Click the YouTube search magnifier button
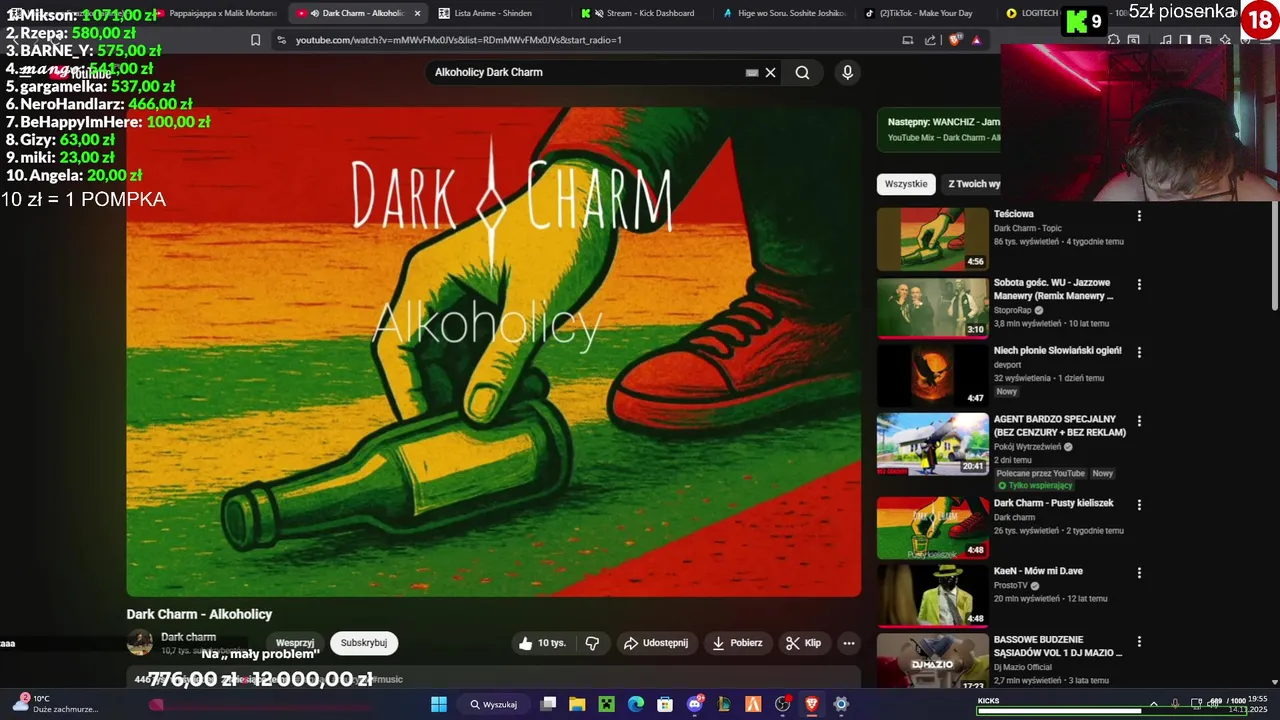The height and width of the screenshot is (720, 1280). click(x=802, y=72)
